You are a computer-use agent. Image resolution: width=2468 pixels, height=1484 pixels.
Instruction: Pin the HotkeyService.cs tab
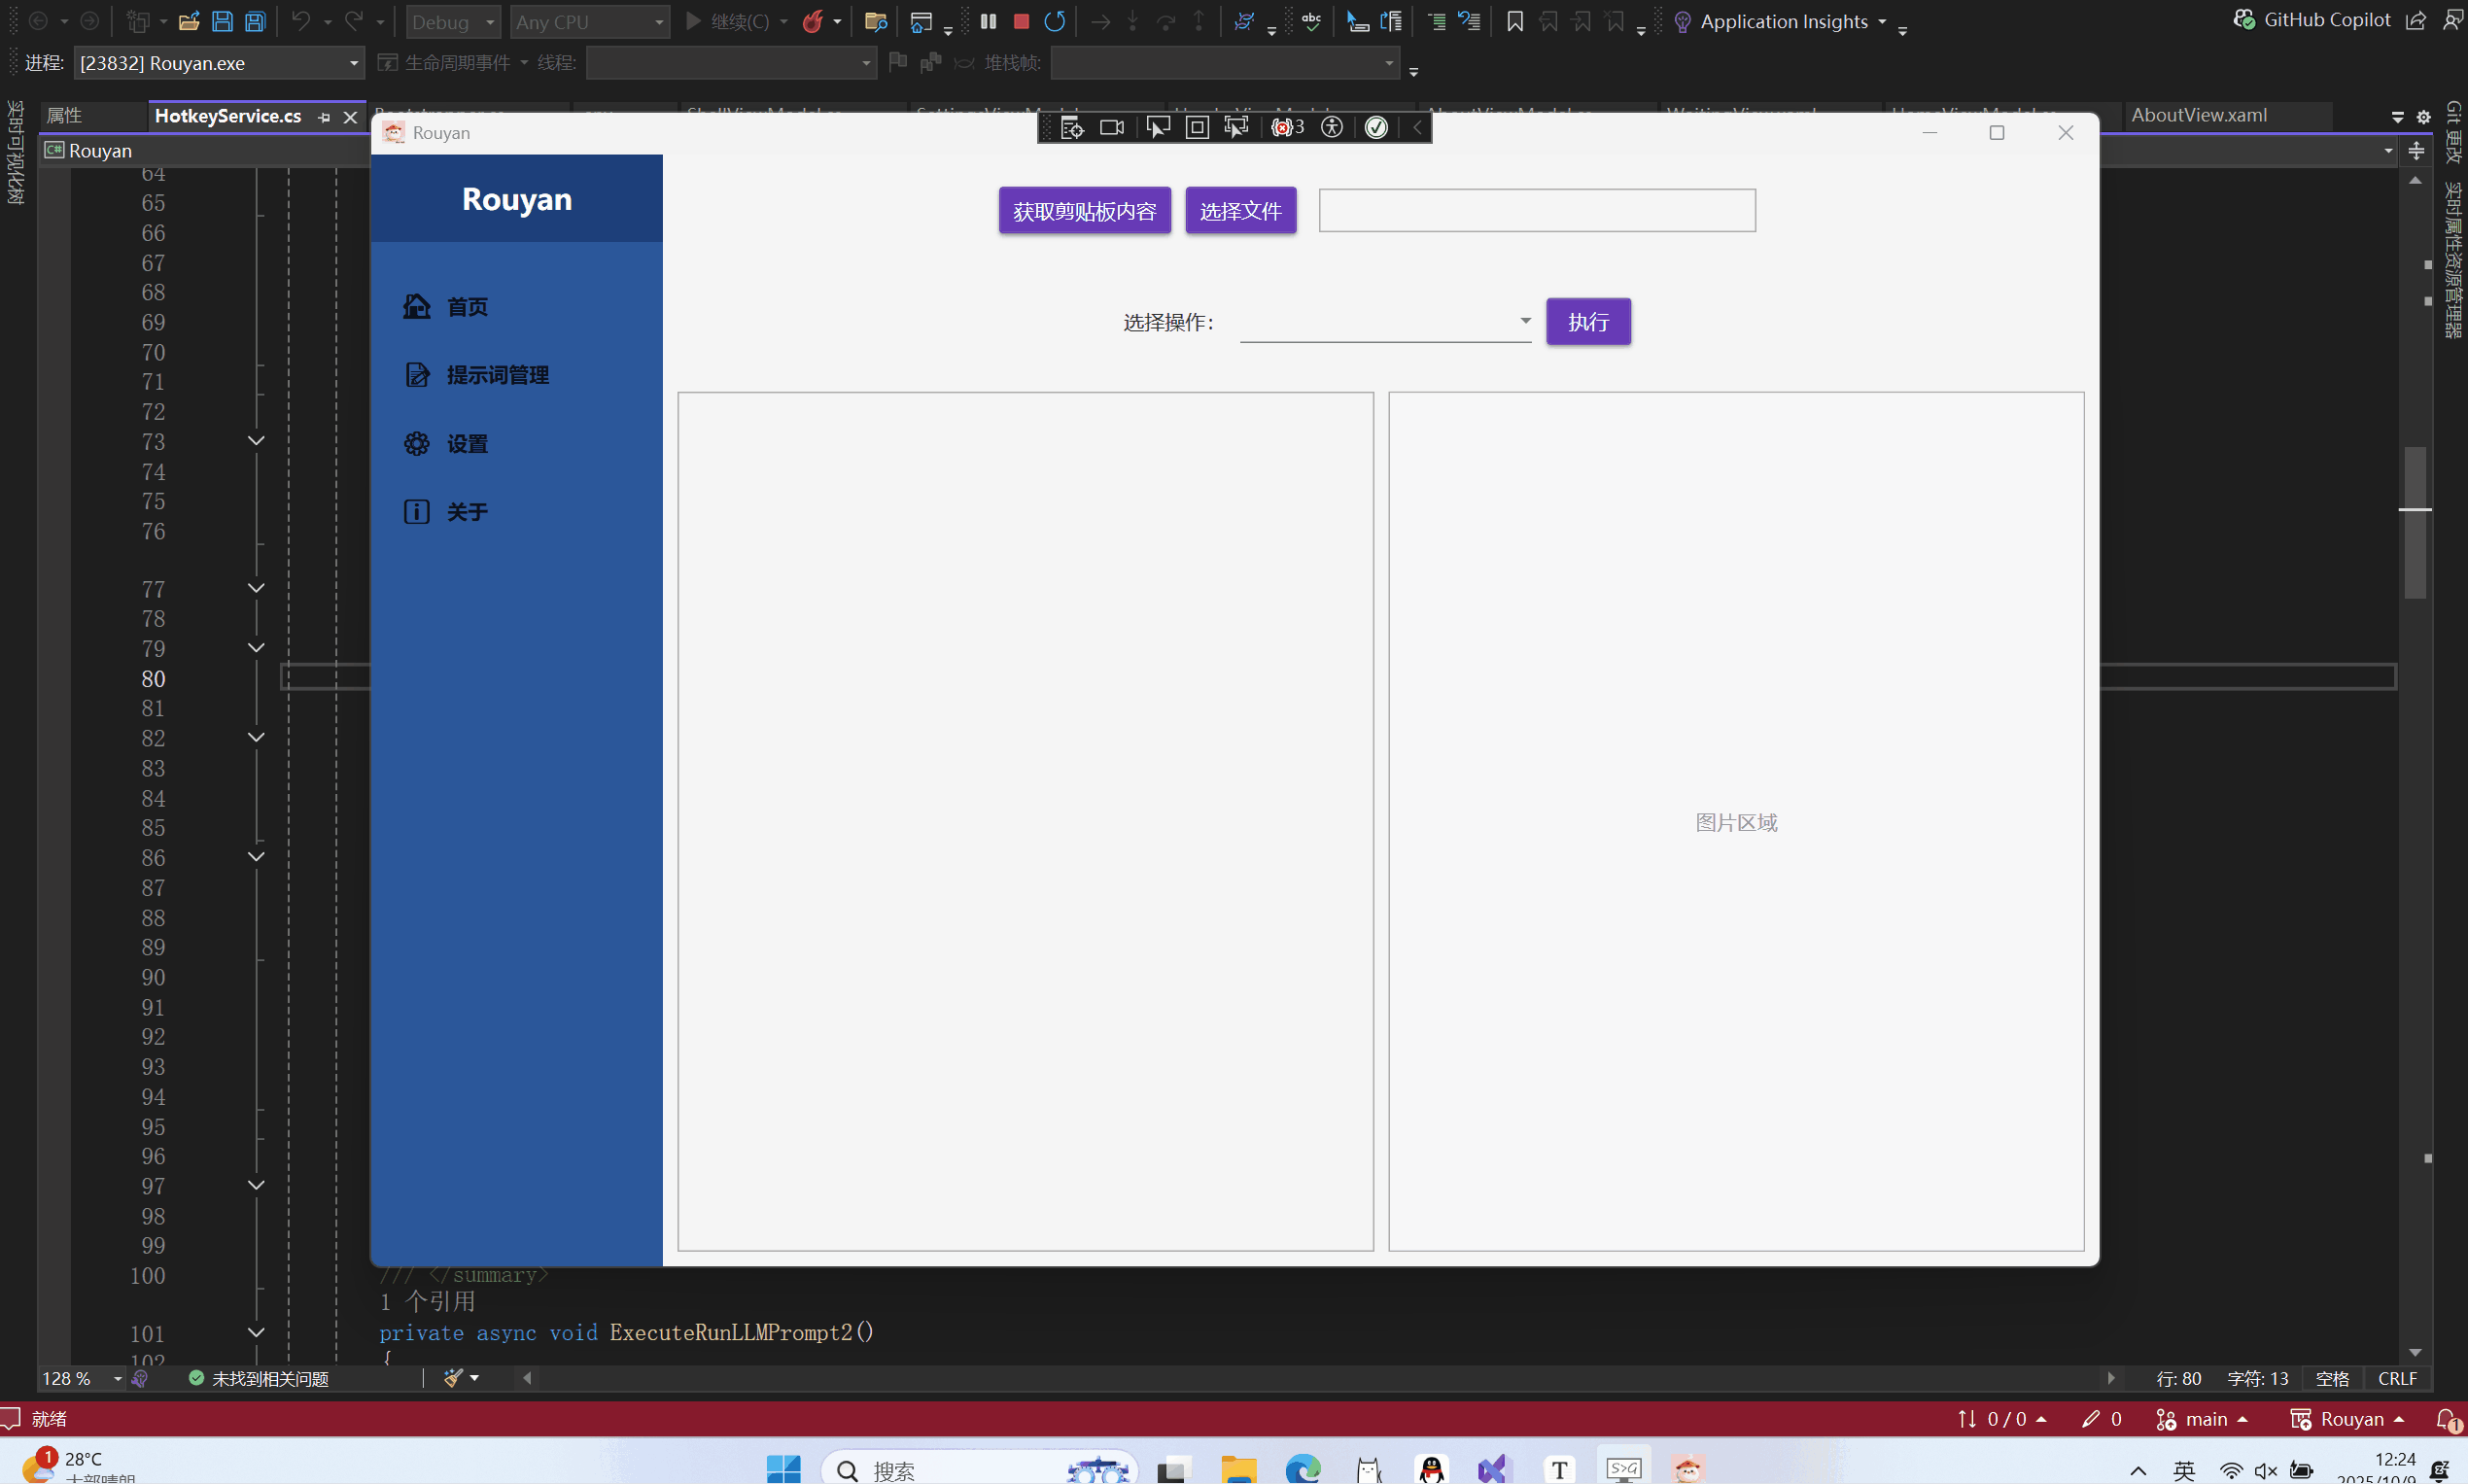point(324,117)
